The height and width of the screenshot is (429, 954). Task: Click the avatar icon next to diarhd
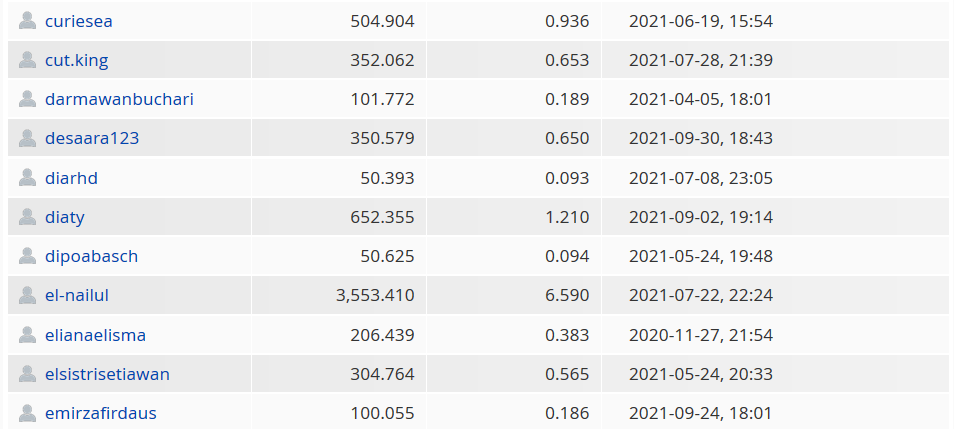[x=27, y=178]
